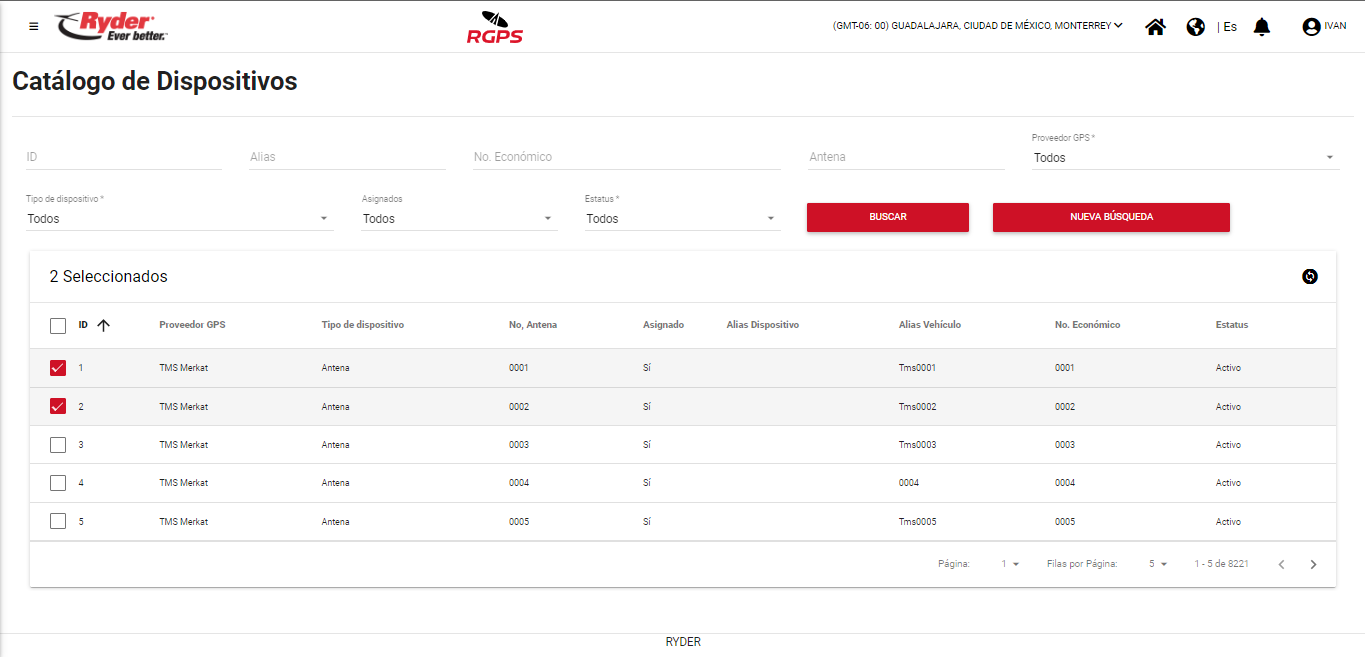Uncheck the checkbox for device row 1

[58, 368]
